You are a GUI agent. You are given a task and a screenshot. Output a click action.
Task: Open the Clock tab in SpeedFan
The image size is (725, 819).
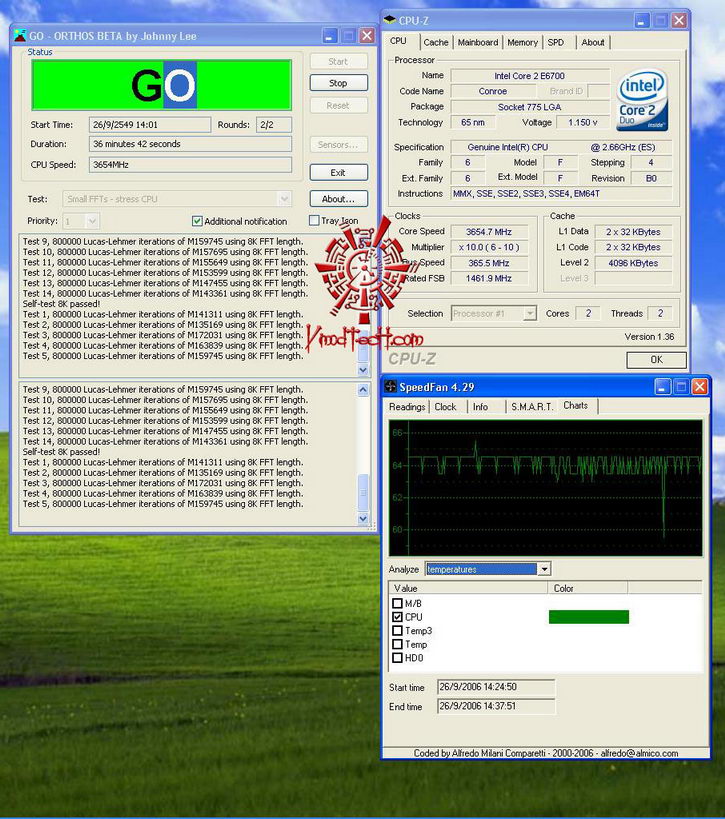click(x=446, y=406)
